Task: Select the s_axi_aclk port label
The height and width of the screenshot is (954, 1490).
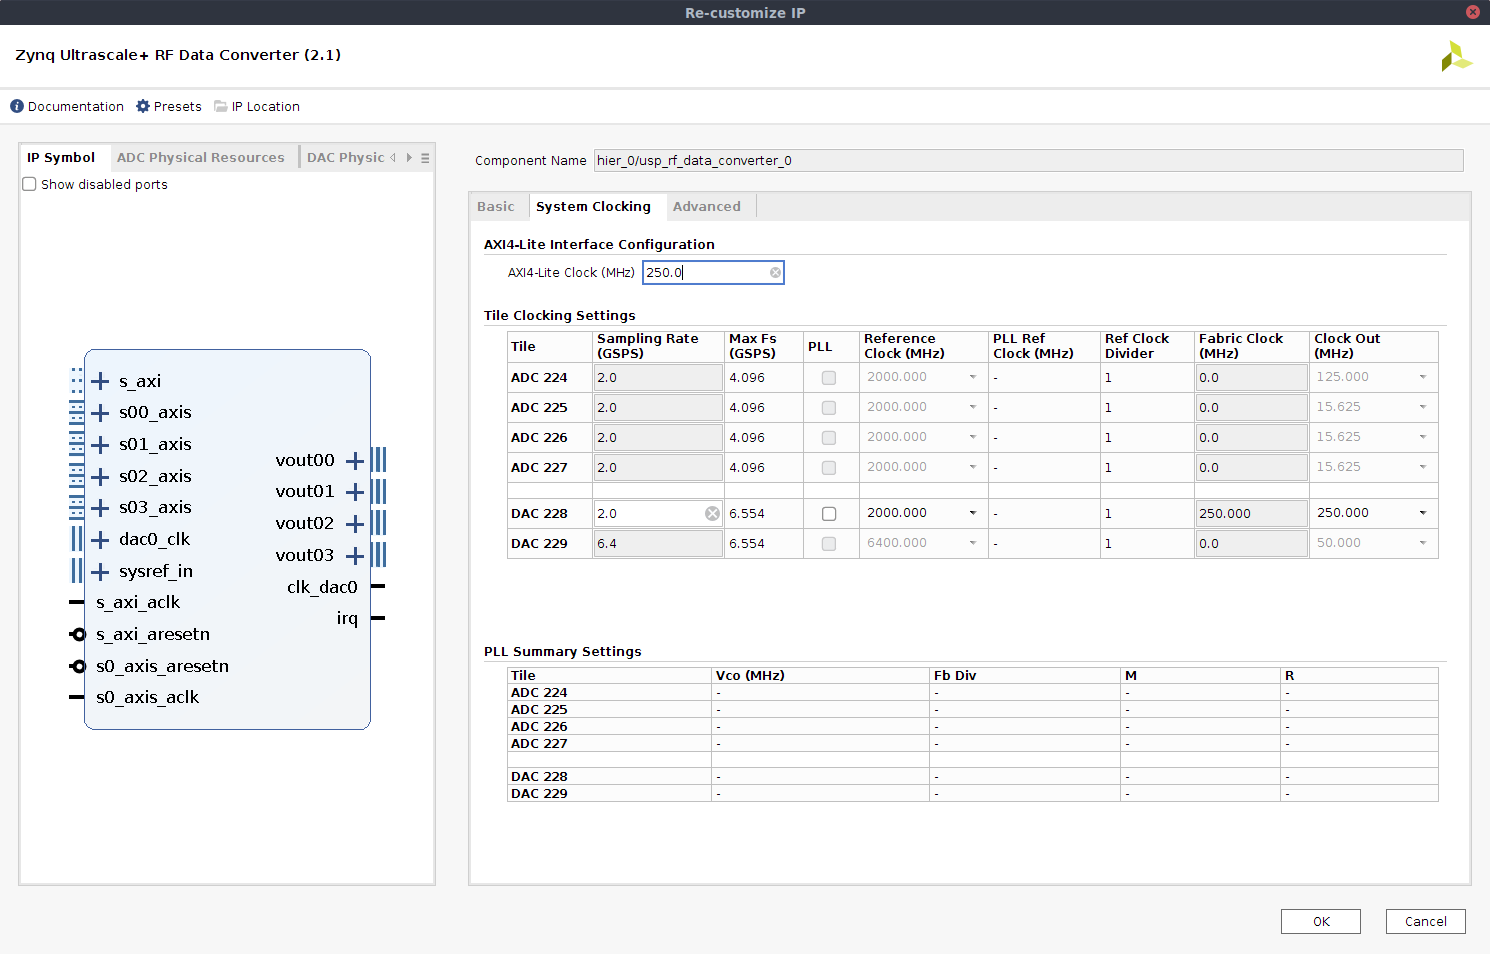Action: (138, 603)
